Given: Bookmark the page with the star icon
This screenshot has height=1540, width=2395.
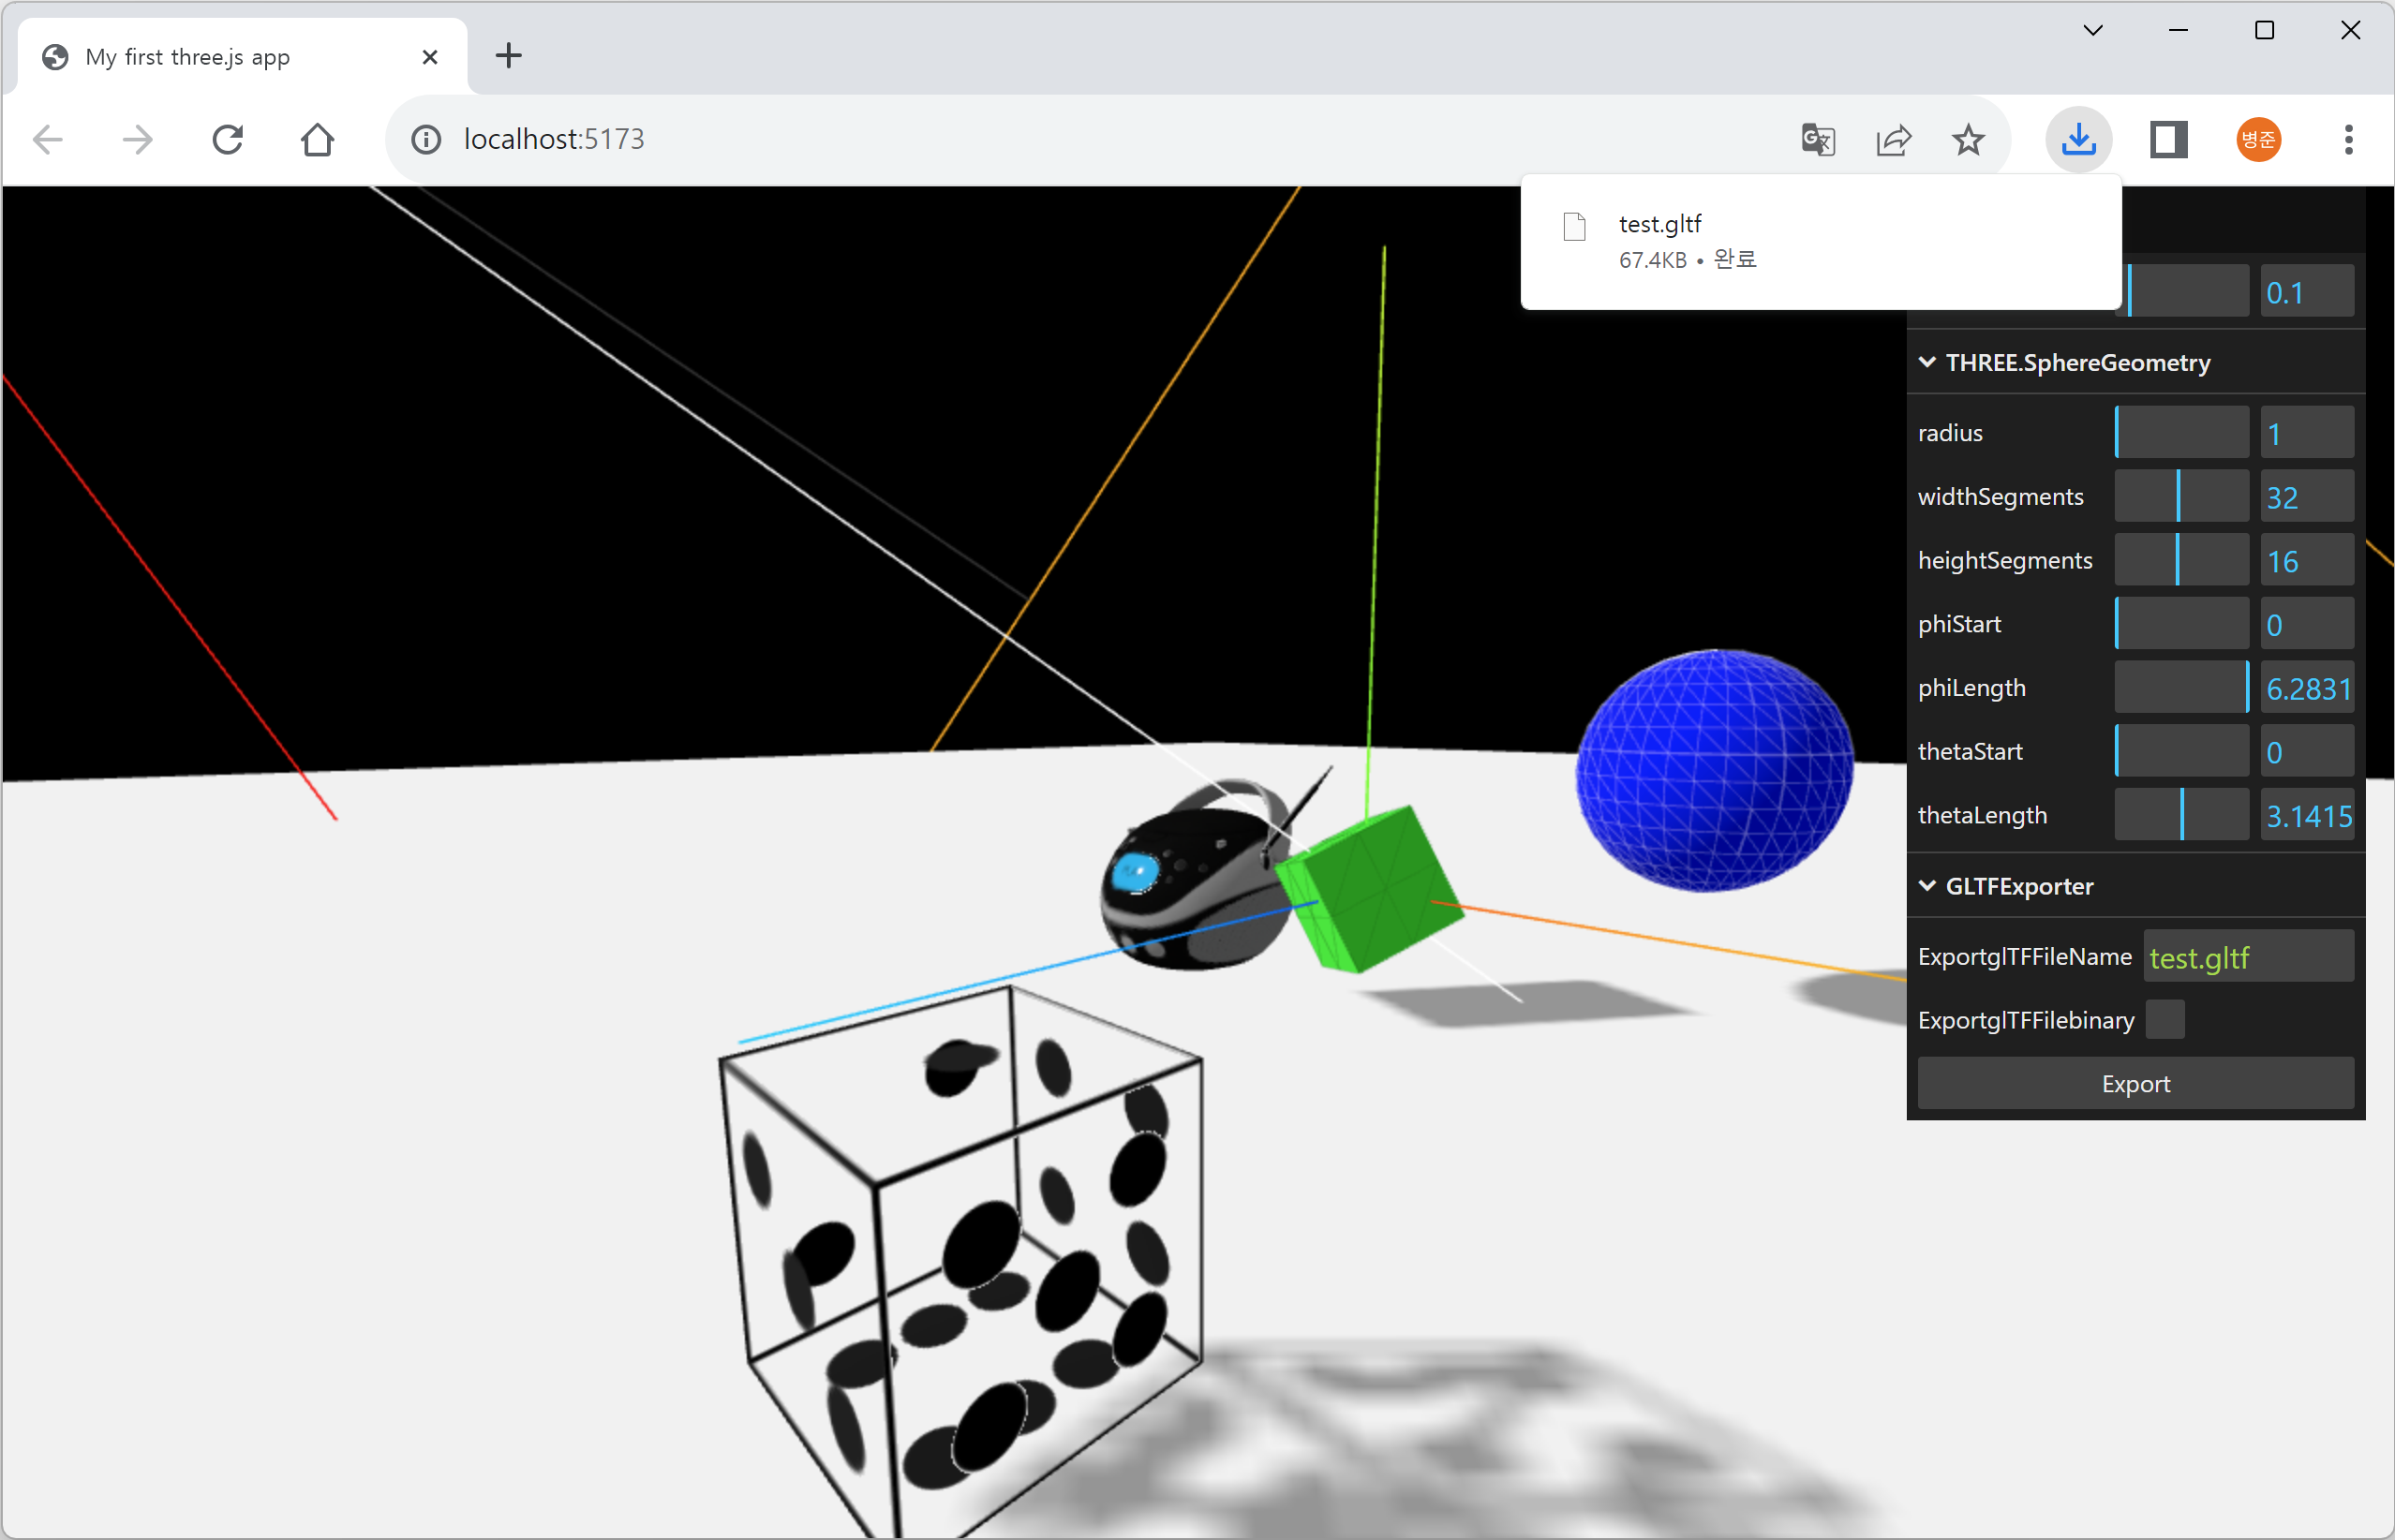Looking at the screenshot, I should tap(1968, 139).
